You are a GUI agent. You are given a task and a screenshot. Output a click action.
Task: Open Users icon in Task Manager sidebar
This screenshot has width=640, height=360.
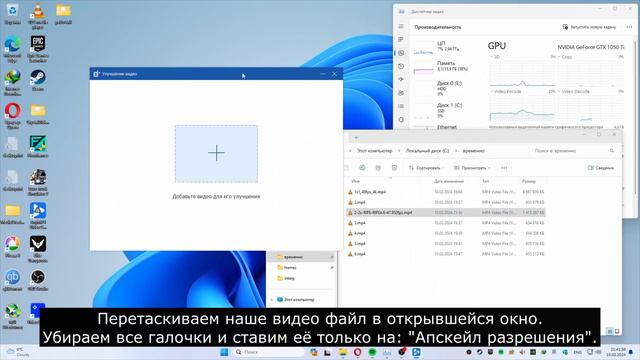click(401, 93)
